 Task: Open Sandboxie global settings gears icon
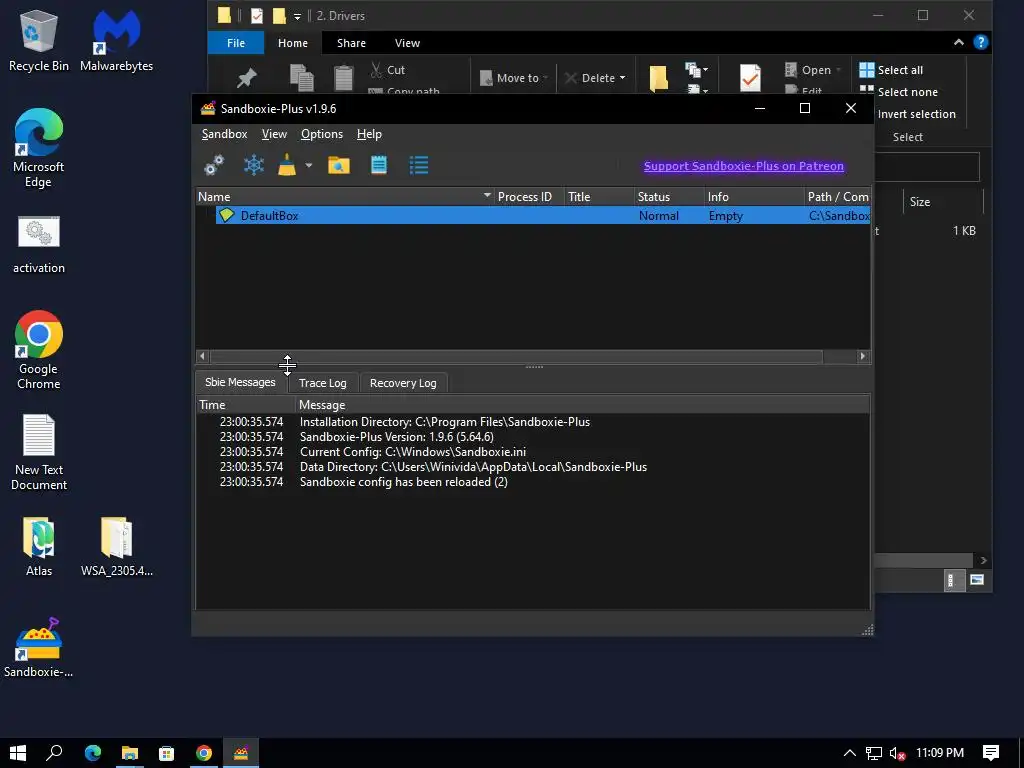point(214,165)
